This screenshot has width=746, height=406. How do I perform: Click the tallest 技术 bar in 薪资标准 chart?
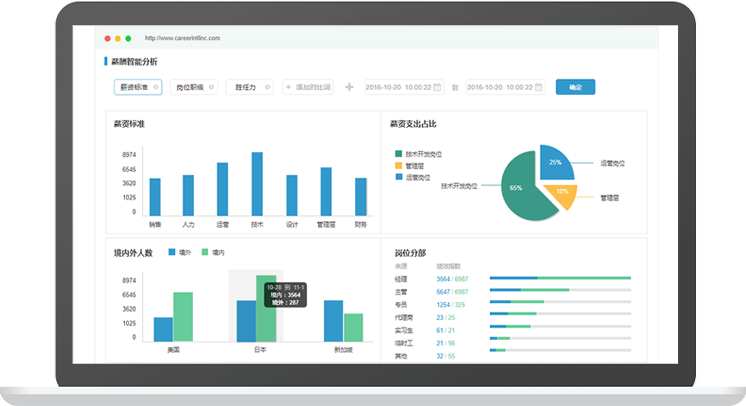pos(257,183)
